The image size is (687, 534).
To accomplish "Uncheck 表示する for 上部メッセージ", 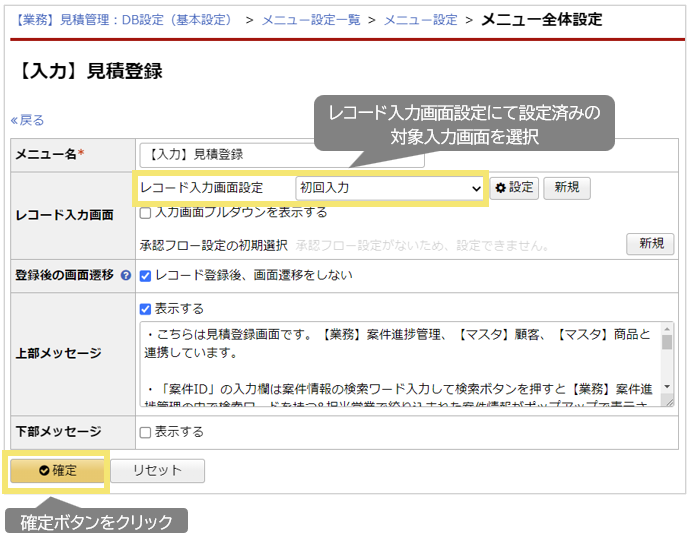I will (145, 309).
